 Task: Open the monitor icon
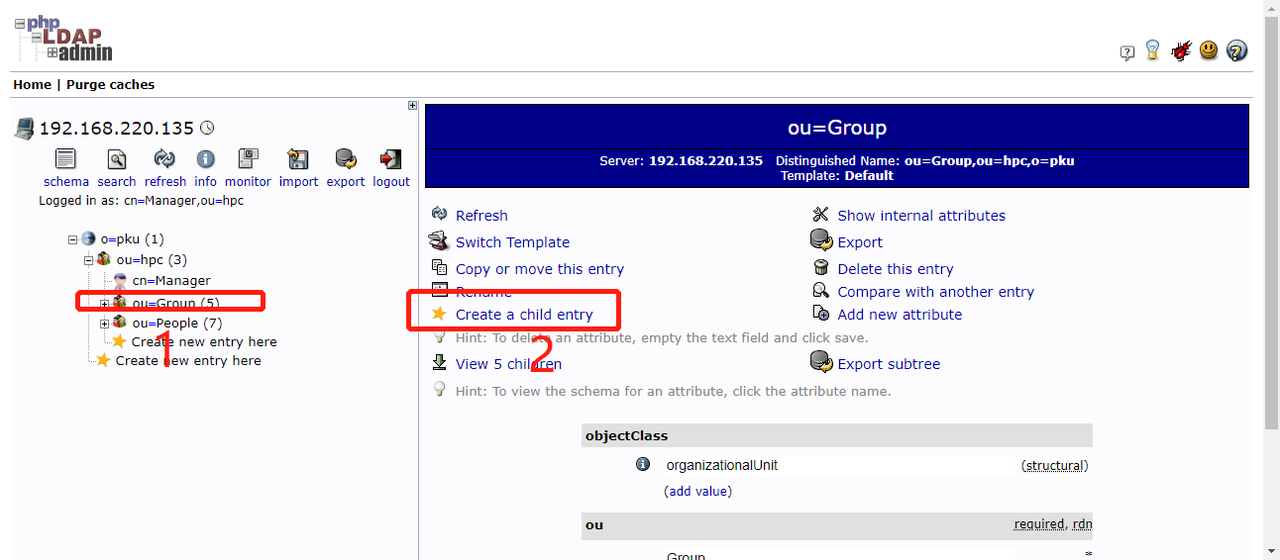click(x=248, y=159)
